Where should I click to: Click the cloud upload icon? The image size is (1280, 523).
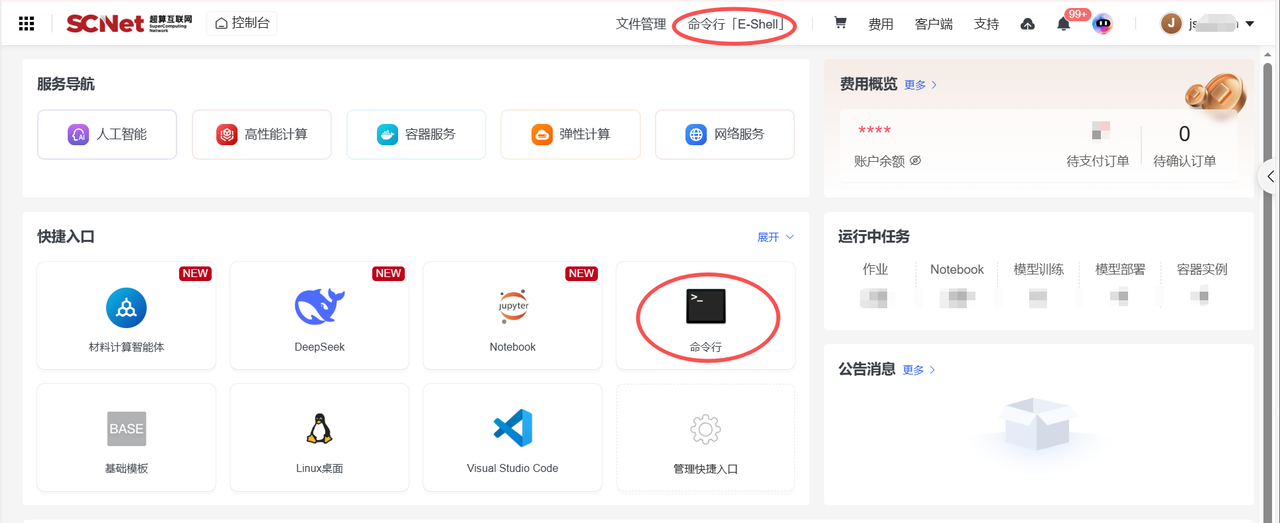[x=1027, y=24]
